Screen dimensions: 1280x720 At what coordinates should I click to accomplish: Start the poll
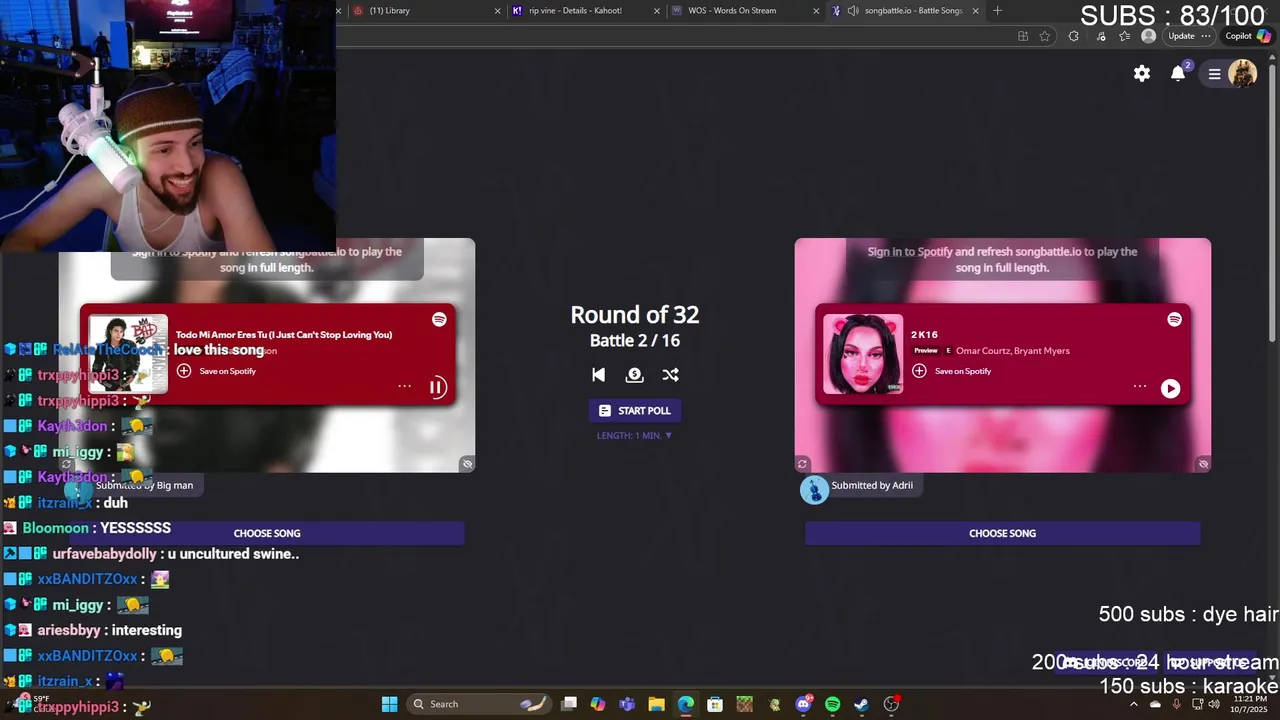pyautogui.click(x=635, y=410)
